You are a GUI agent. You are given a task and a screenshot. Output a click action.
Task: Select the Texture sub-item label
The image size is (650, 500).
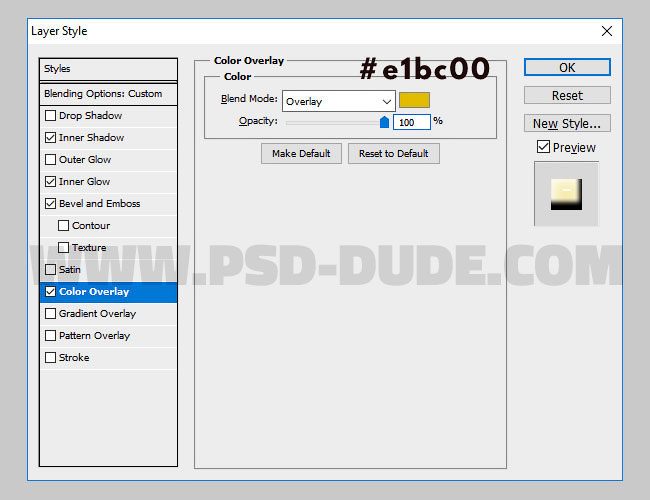[x=89, y=248]
